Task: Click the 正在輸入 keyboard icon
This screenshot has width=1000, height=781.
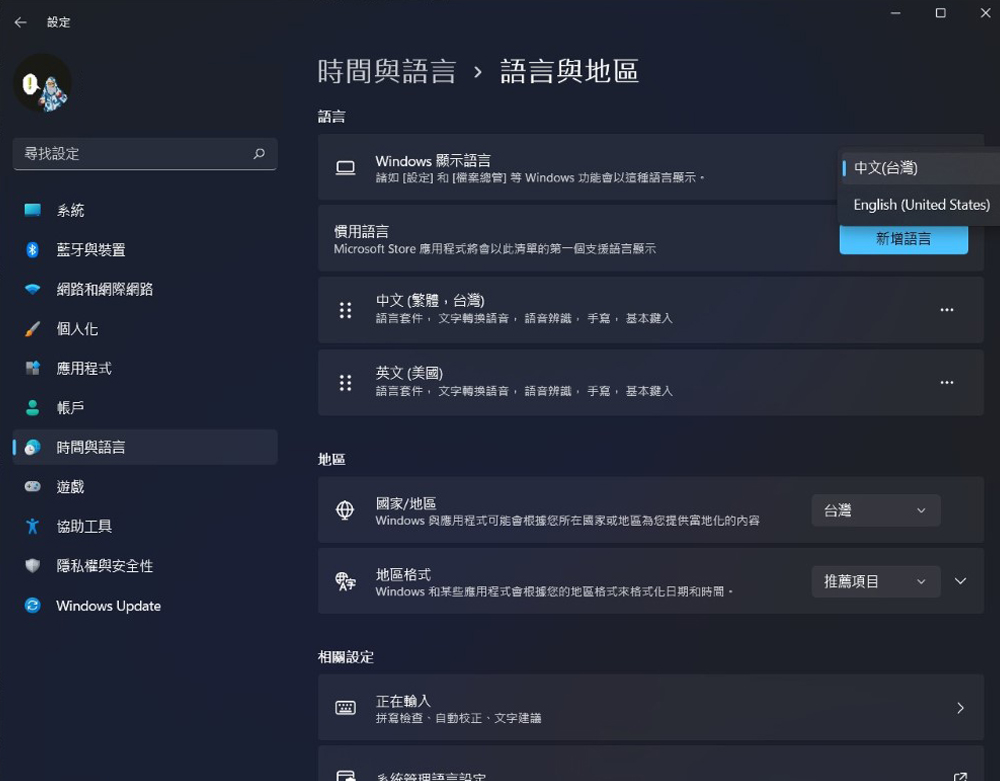Action: [346, 708]
